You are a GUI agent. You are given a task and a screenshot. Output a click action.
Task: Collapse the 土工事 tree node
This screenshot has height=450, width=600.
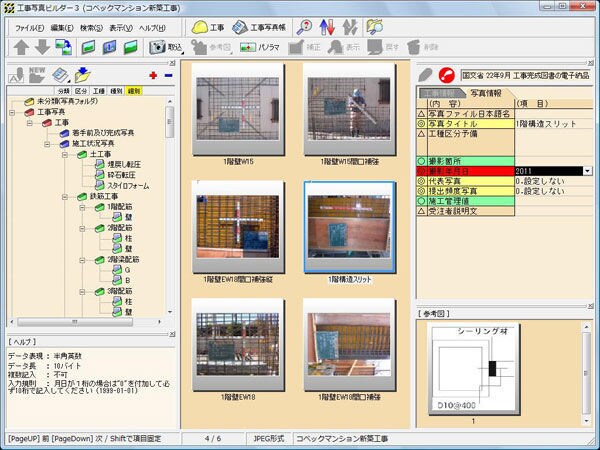[65, 155]
